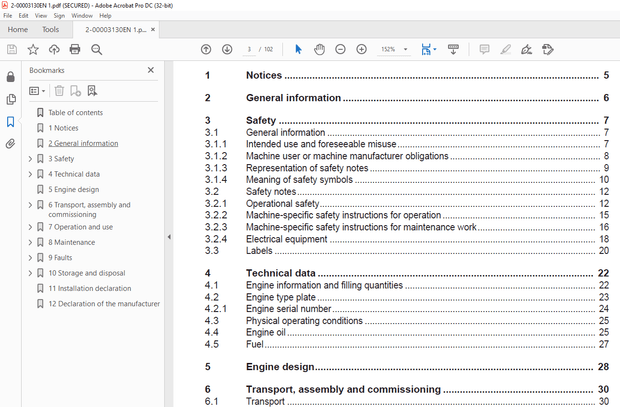
Task: Click the page number input field
Action: (249, 49)
